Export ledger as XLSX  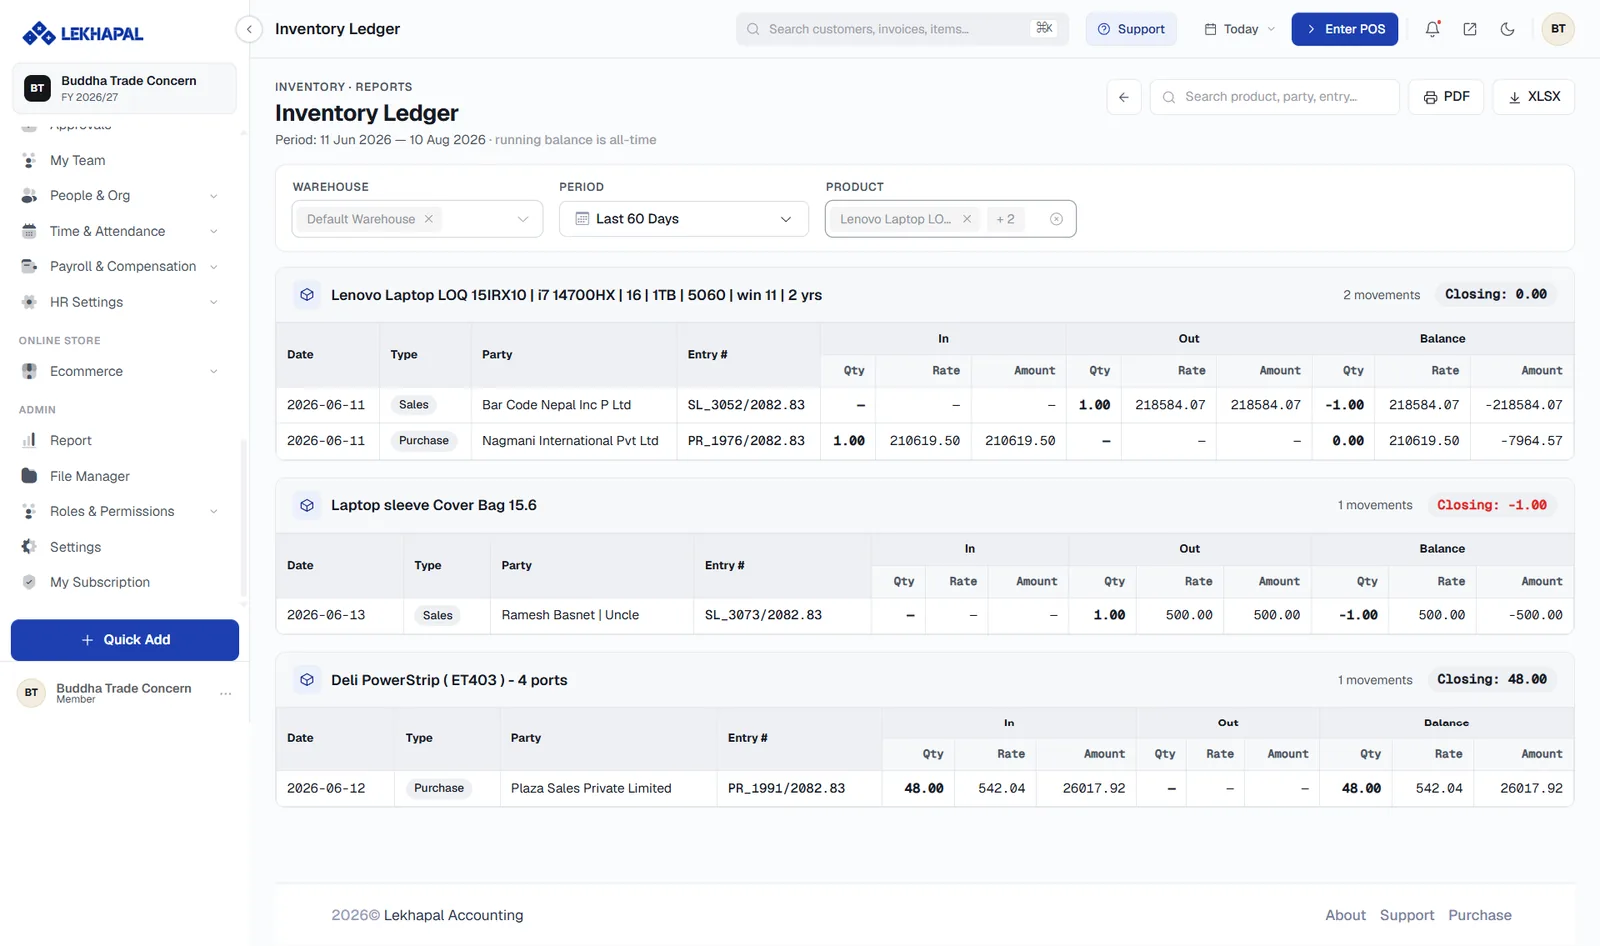click(x=1534, y=97)
